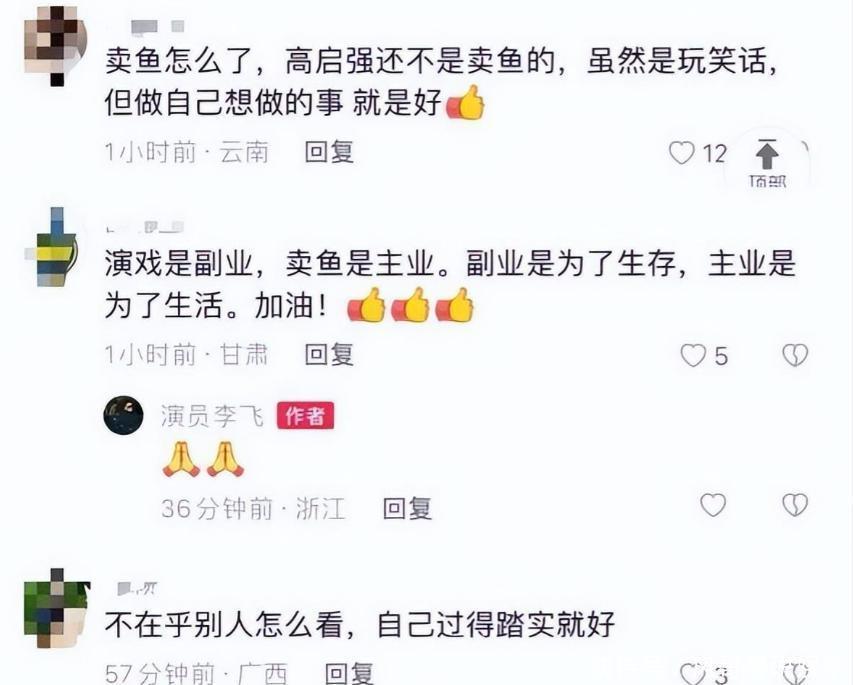Dislike the author's reply from Zhejiang
853x685 pixels.
tap(795, 505)
